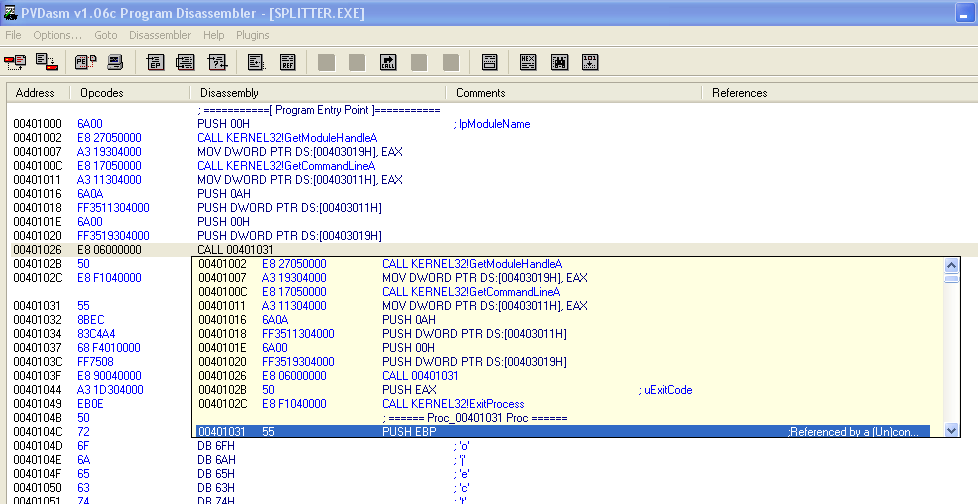
Task: Click the popup scrollbar down arrow
Action: coord(951,430)
